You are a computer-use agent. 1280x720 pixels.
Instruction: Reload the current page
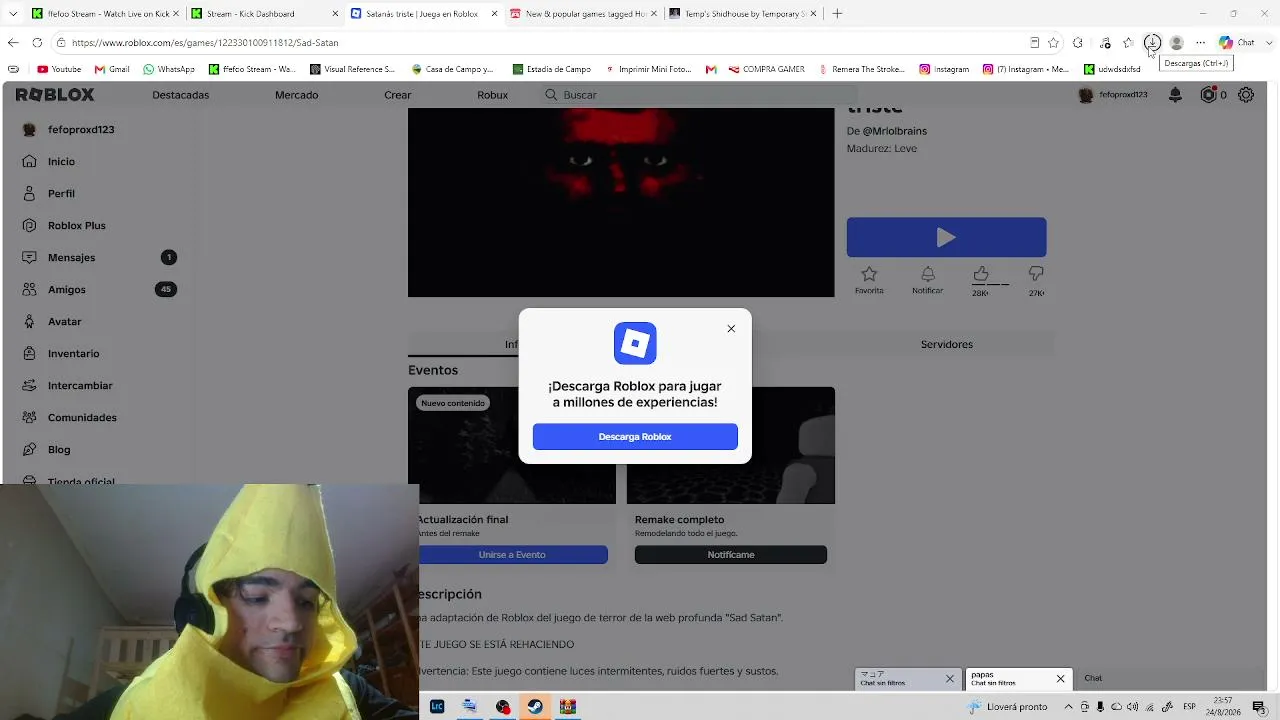pos(37,43)
